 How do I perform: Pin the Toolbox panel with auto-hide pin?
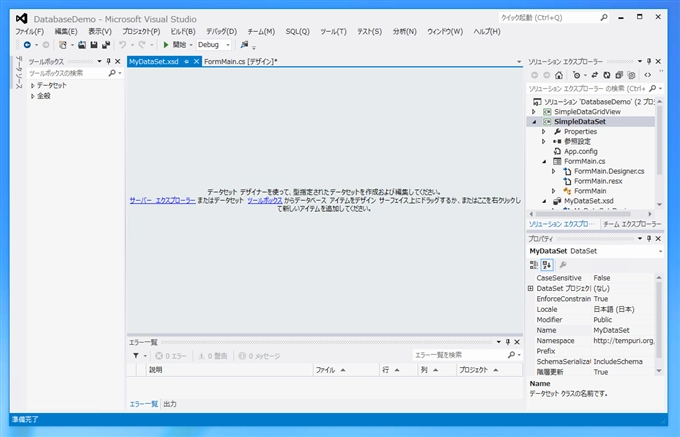click(x=108, y=62)
